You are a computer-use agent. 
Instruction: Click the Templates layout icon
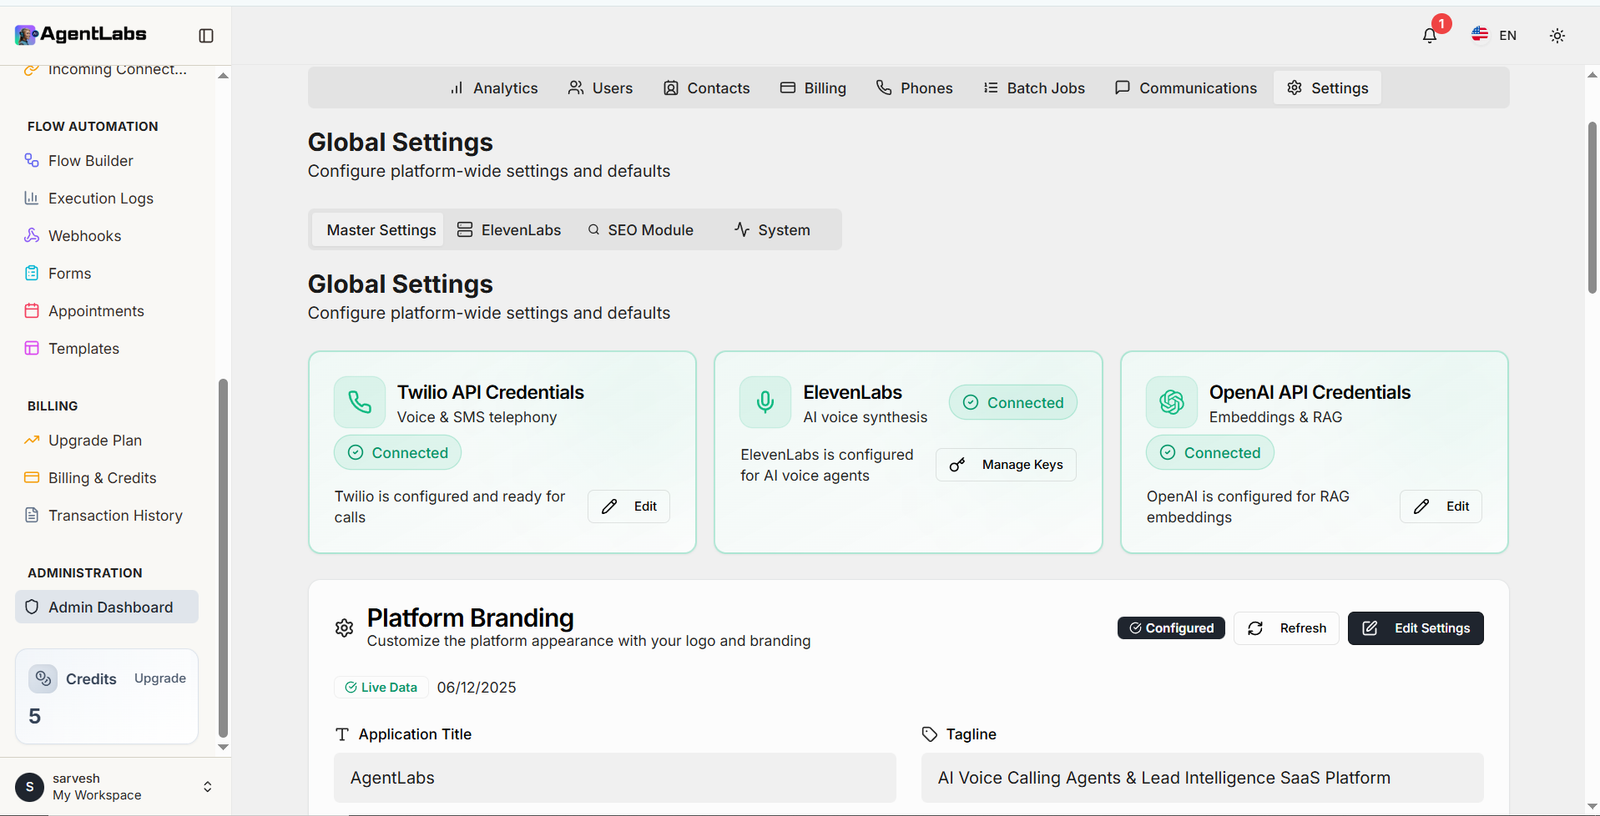tap(32, 348)
